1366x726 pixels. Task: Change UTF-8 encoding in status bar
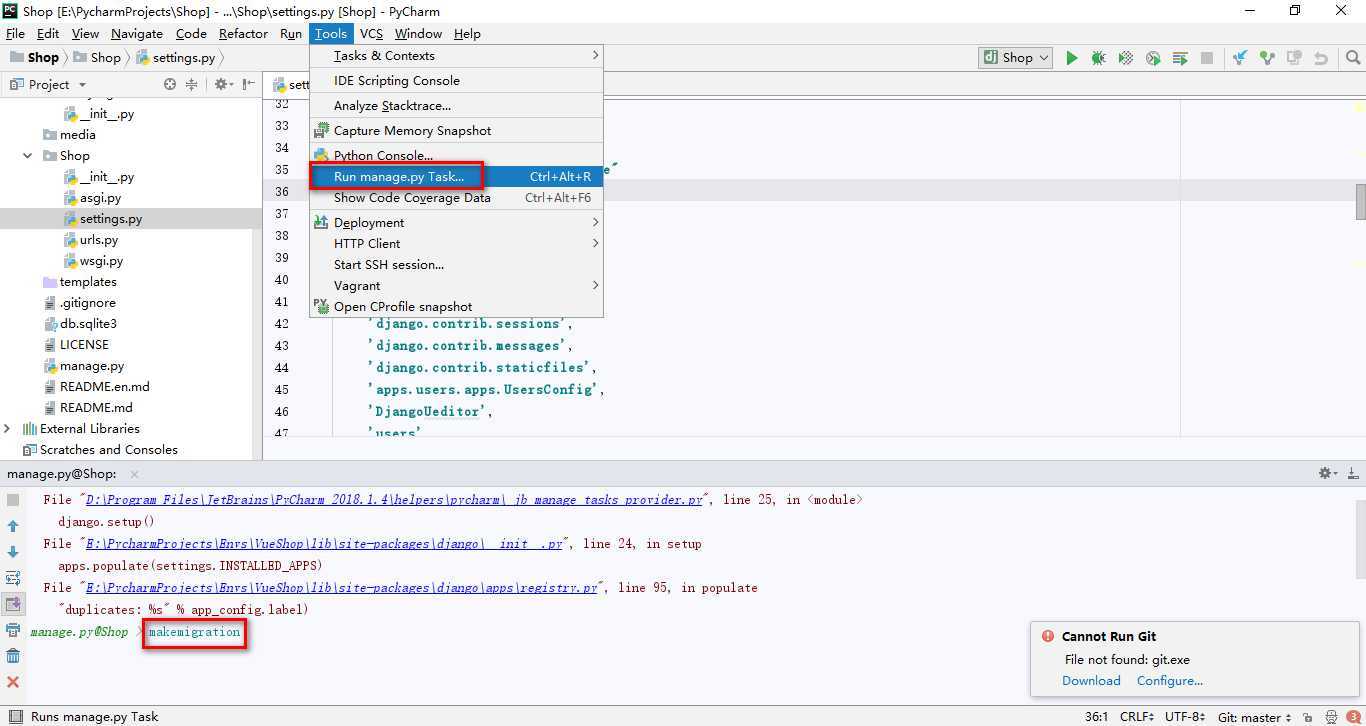(x=1186, y=717)
